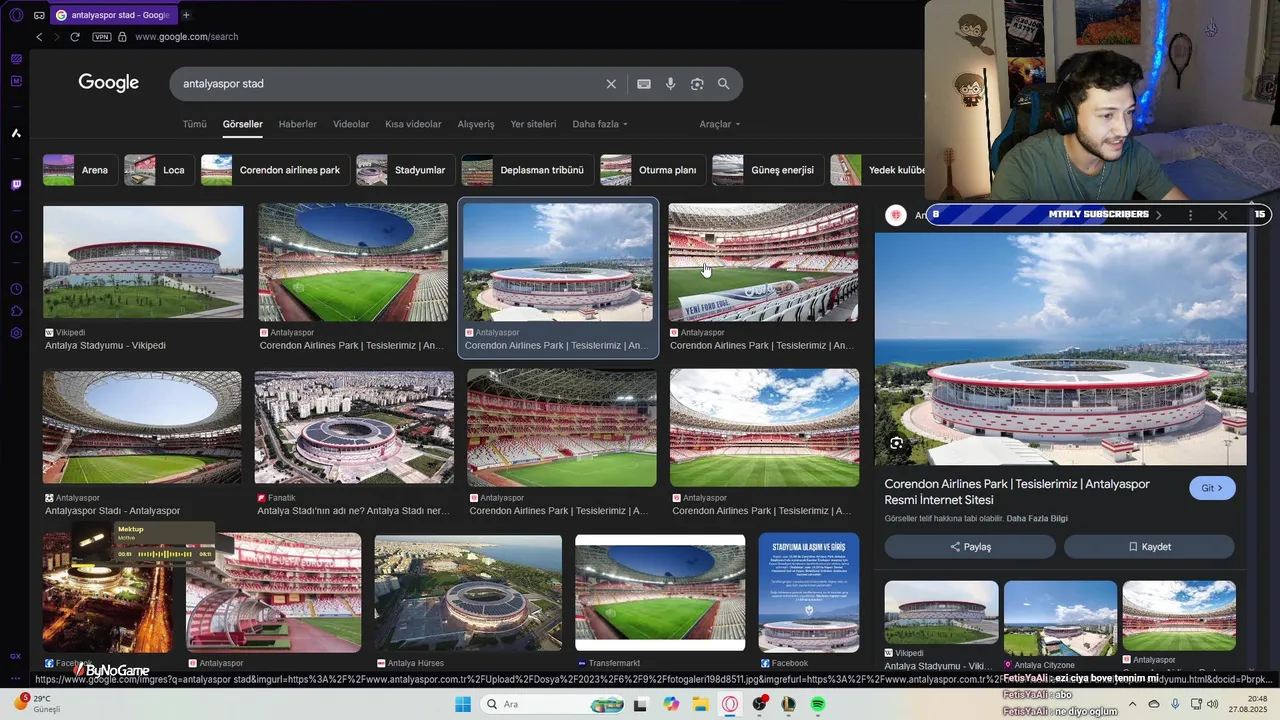Screen dimensions: 1280x720
Task: Close the monthly subscribers overlay with X
Action: click(x=1222, y=215)
